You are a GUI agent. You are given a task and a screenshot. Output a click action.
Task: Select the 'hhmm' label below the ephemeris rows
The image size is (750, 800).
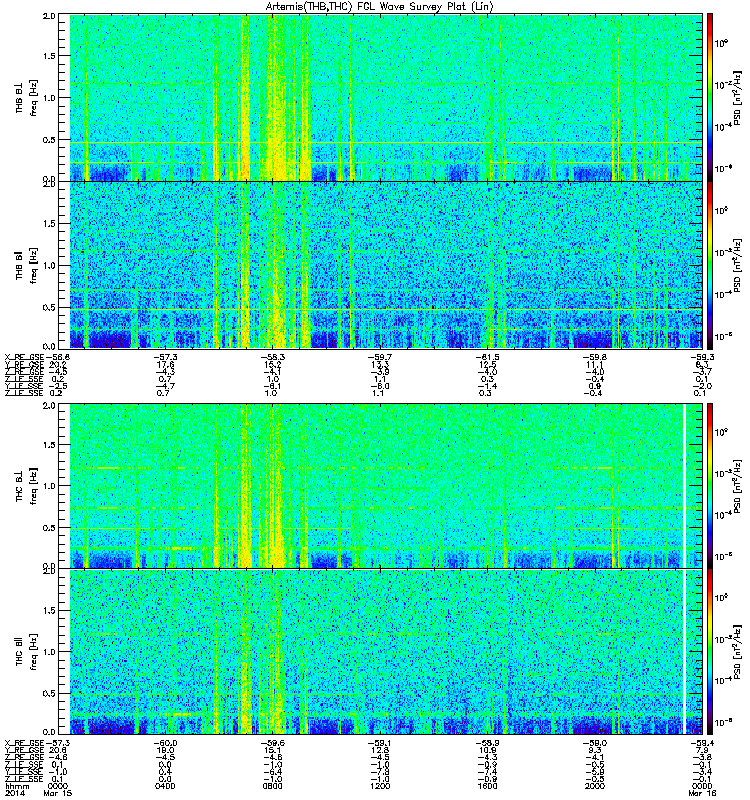(17, 785)
